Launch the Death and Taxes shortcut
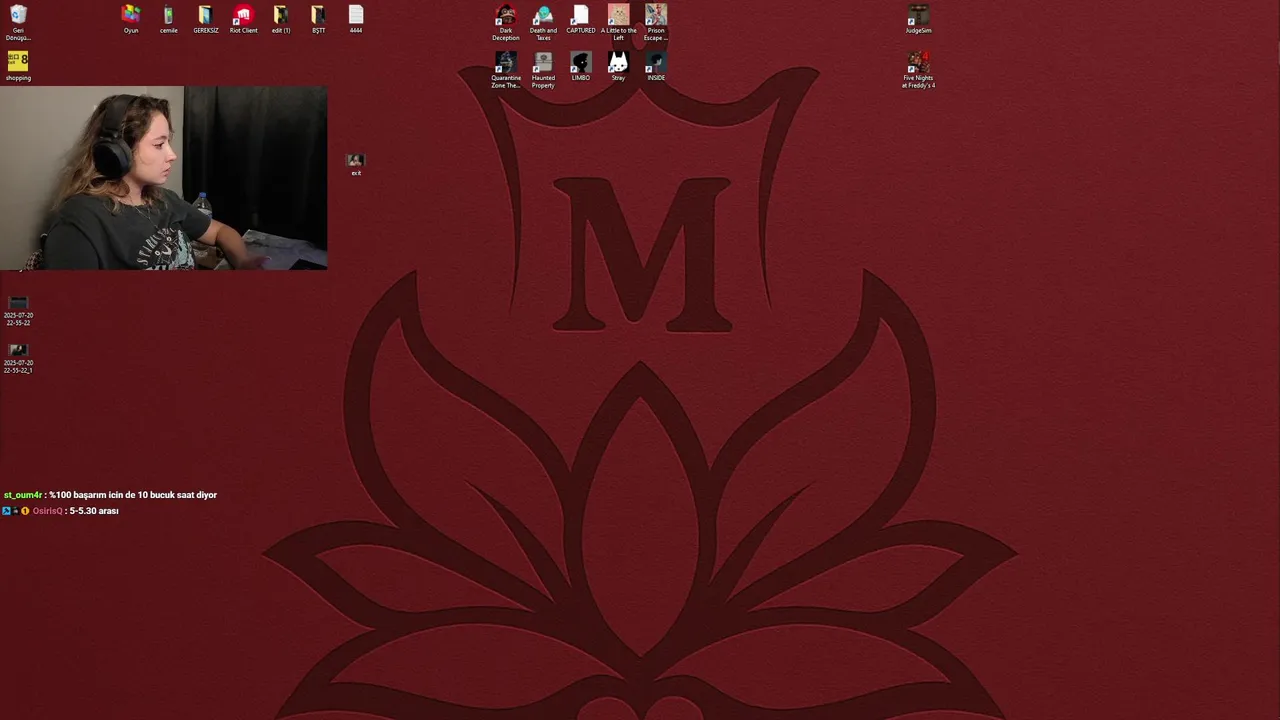The width and height of the screenshot is (1280, 720). [543, 22]
